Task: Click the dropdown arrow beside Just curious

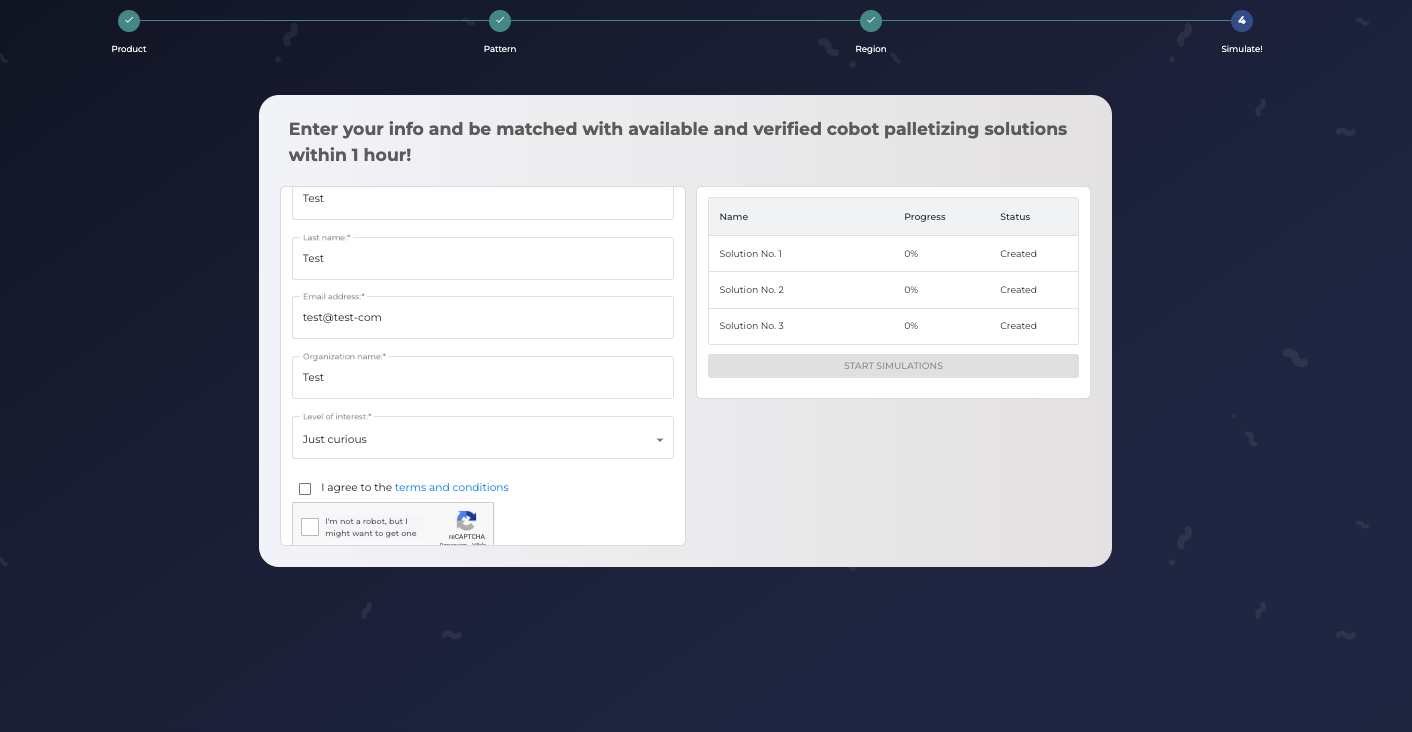Action: 660,440
